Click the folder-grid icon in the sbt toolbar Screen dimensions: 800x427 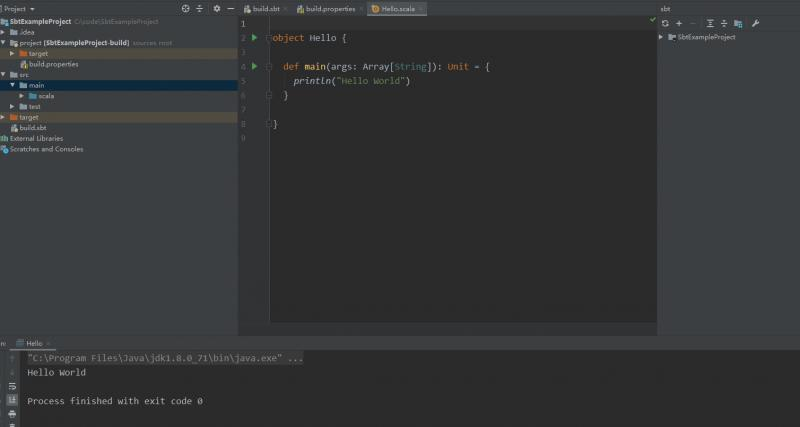pyautogui.click(x=738, y=23)
